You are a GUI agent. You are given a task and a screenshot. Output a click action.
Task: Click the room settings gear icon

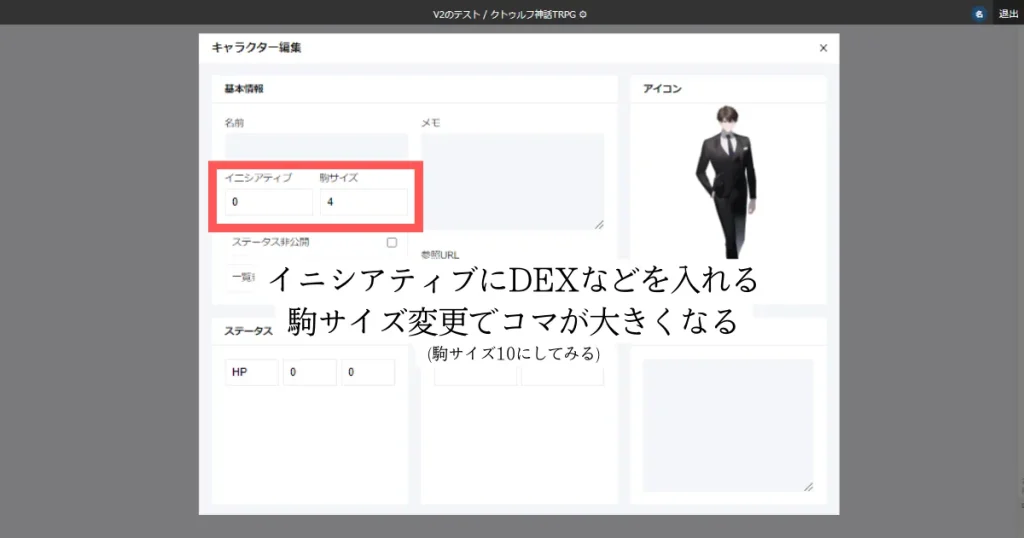click(x=583, y=14)
